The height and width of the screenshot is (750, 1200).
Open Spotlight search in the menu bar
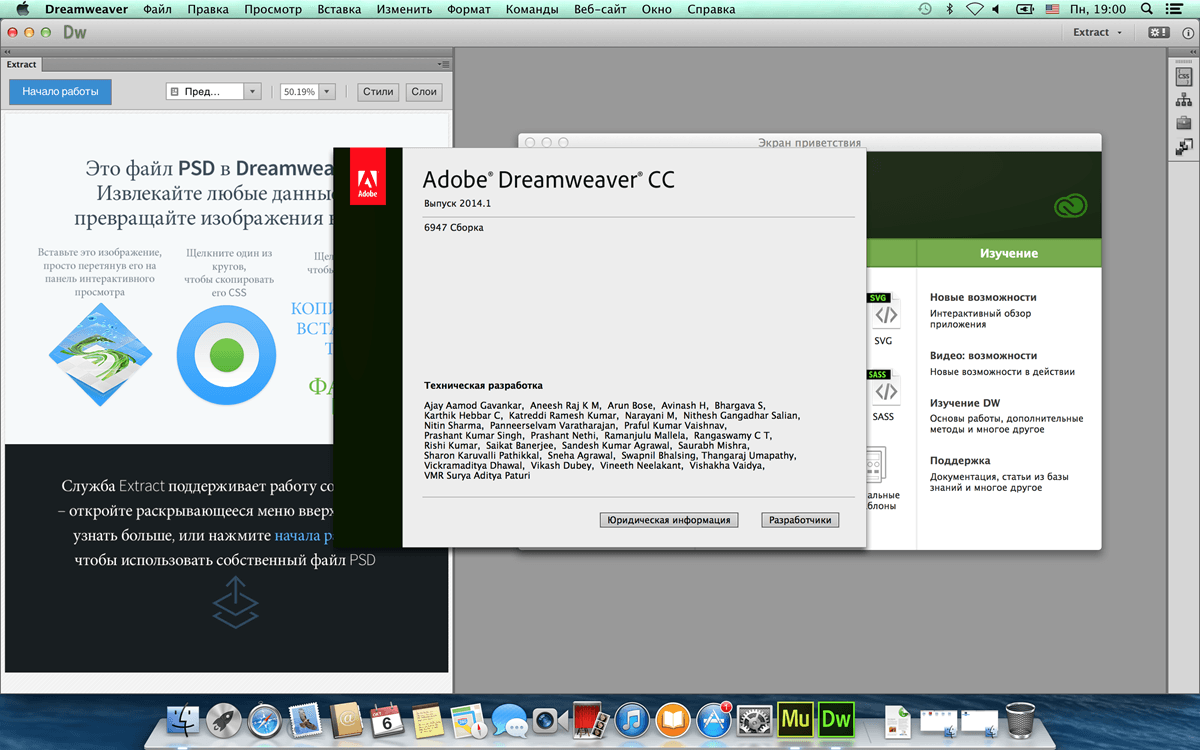(1148, 9)
